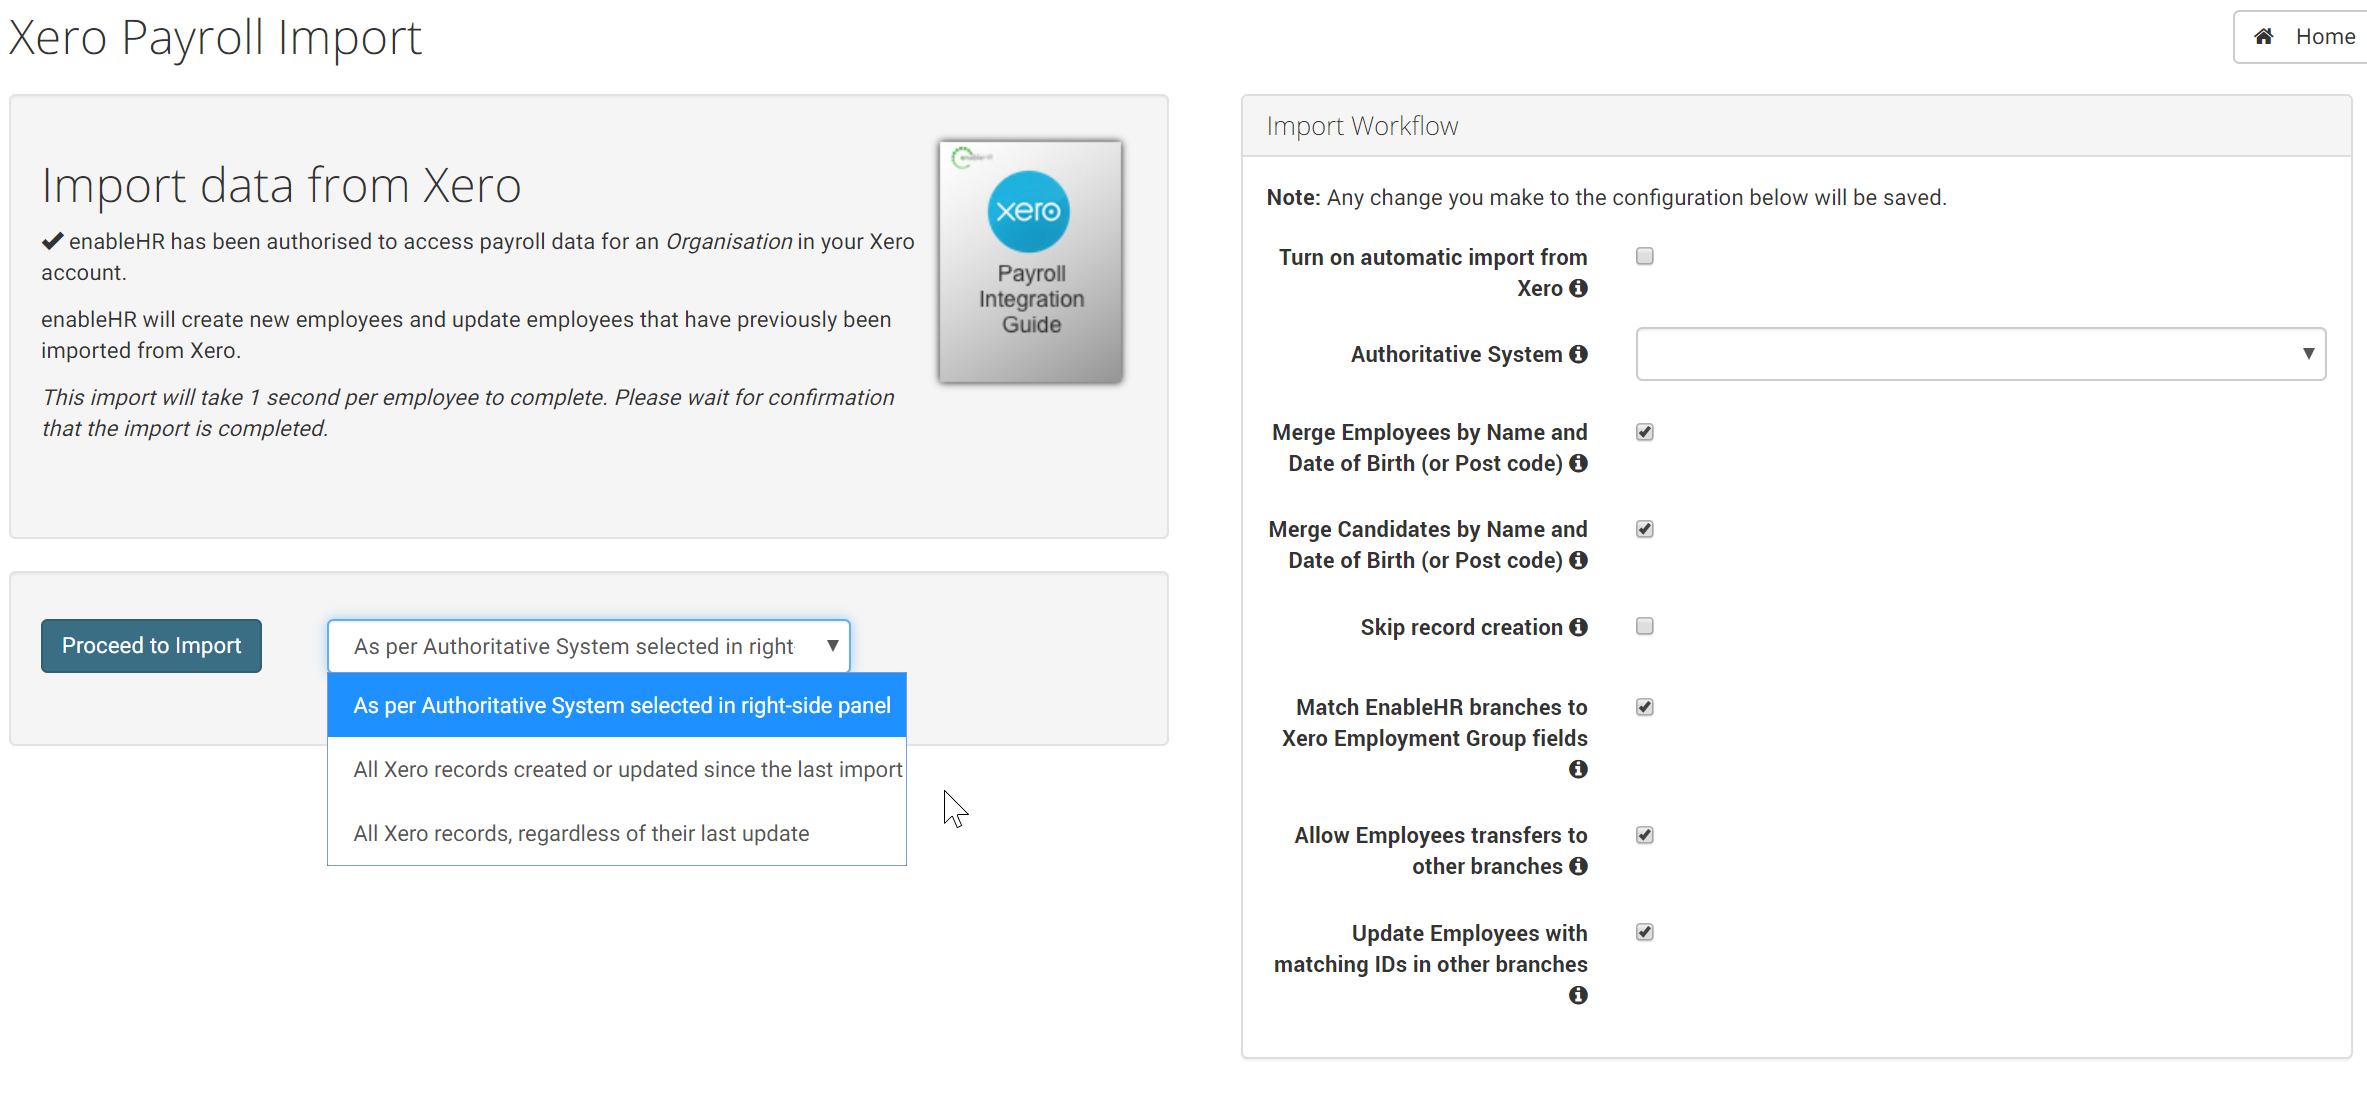Select 'All Xero records, regardless of their last update'

point(617,833)
